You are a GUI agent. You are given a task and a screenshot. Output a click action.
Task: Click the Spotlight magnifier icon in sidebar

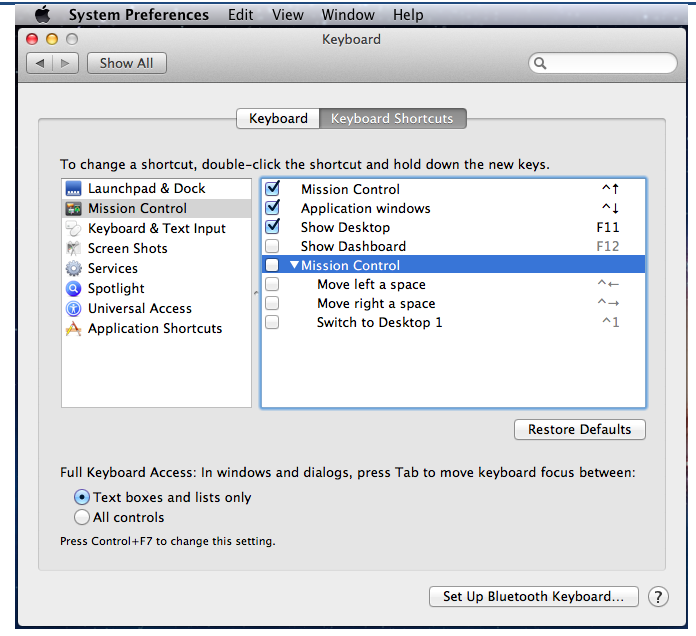point(74,288)
